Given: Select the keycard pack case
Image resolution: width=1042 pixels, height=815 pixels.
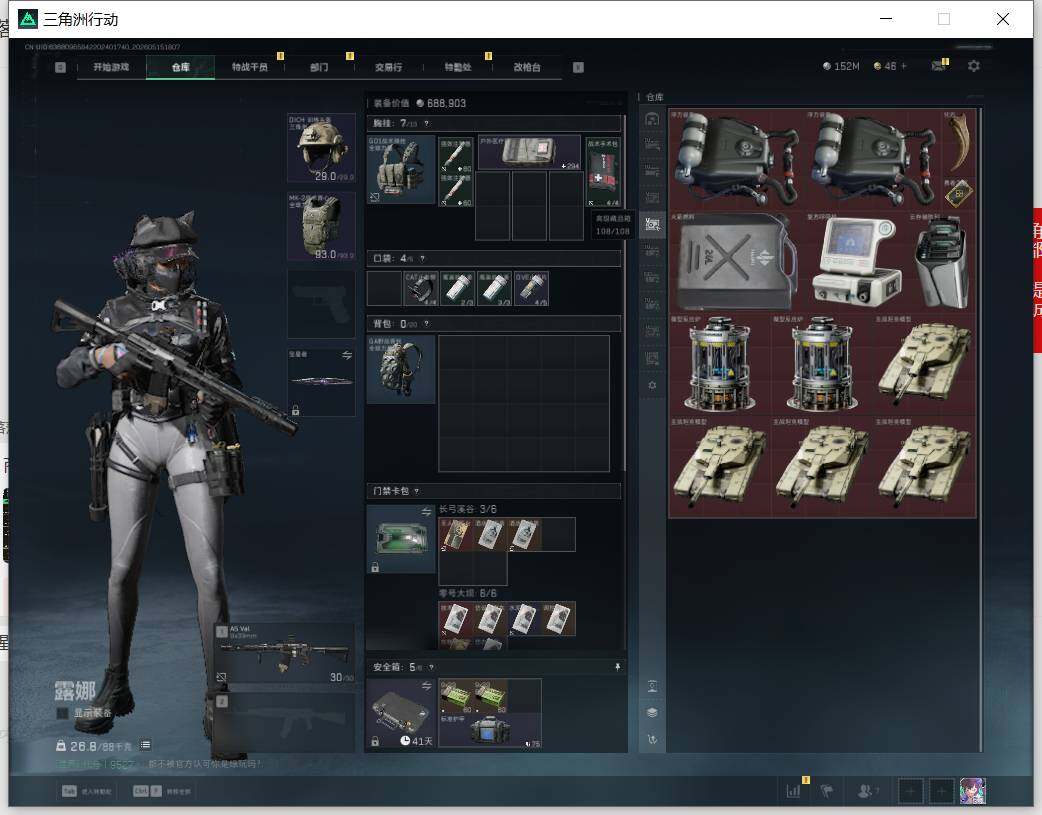Looking at the screenshot, I should tap(401, 538).
